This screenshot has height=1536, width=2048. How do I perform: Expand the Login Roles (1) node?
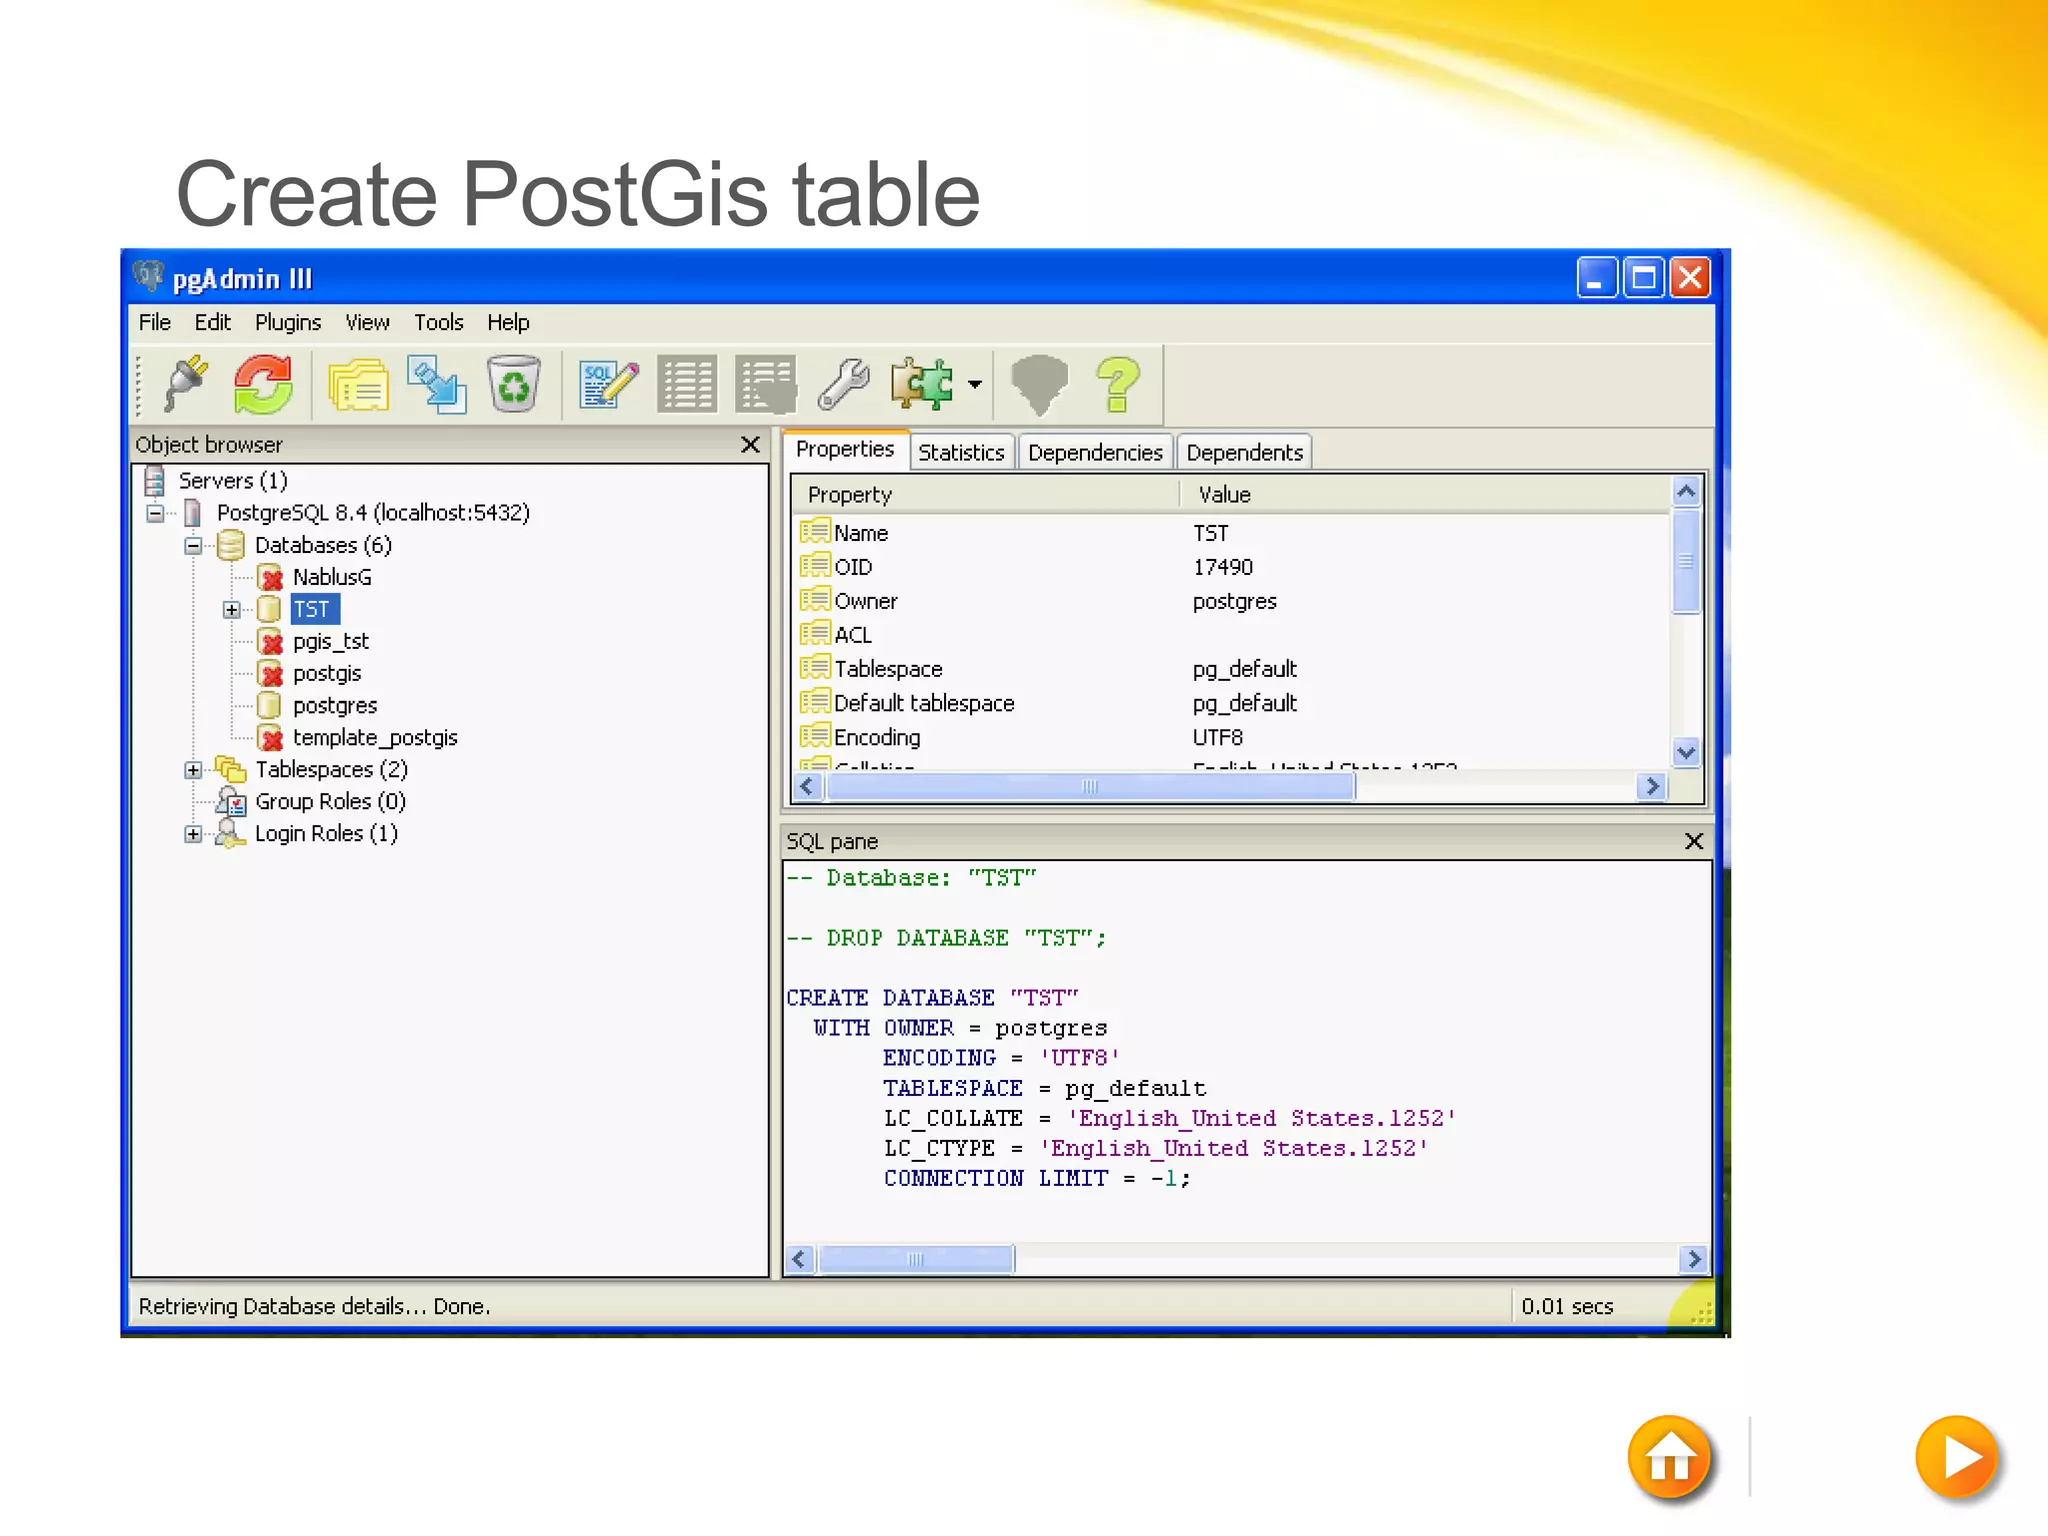pos(193,834)
